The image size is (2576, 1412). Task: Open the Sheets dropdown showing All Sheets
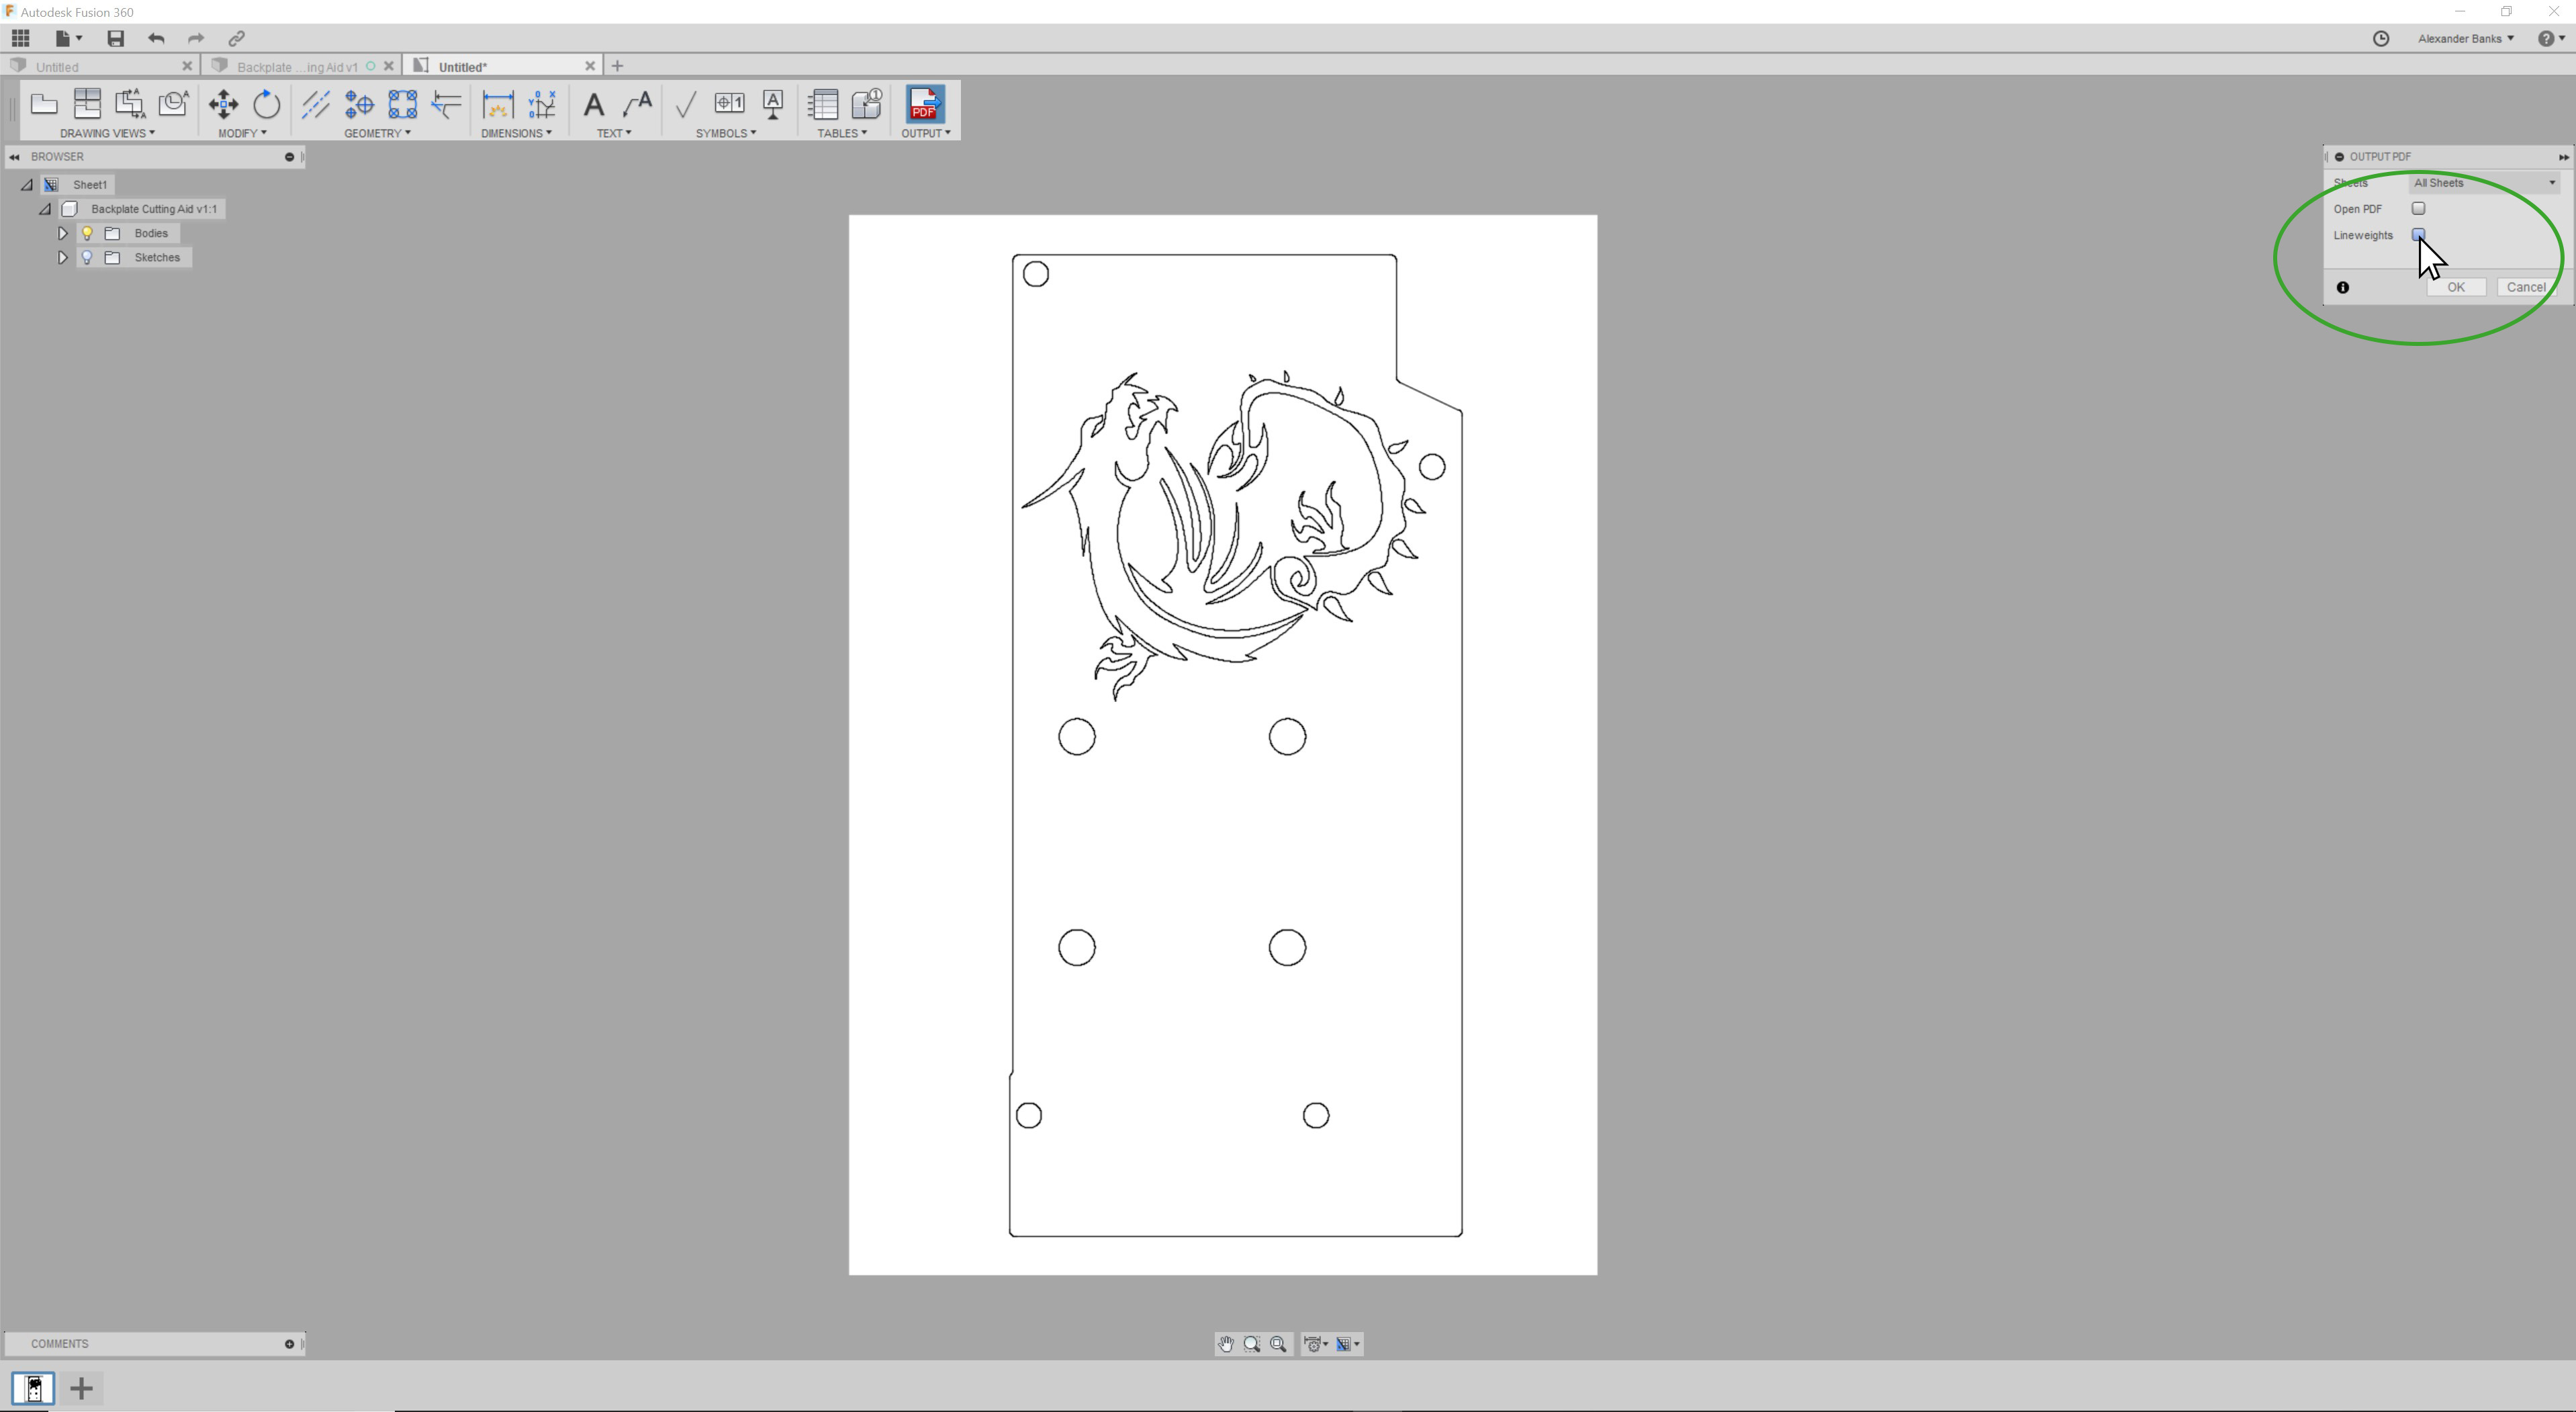(x=2485, y=183)
